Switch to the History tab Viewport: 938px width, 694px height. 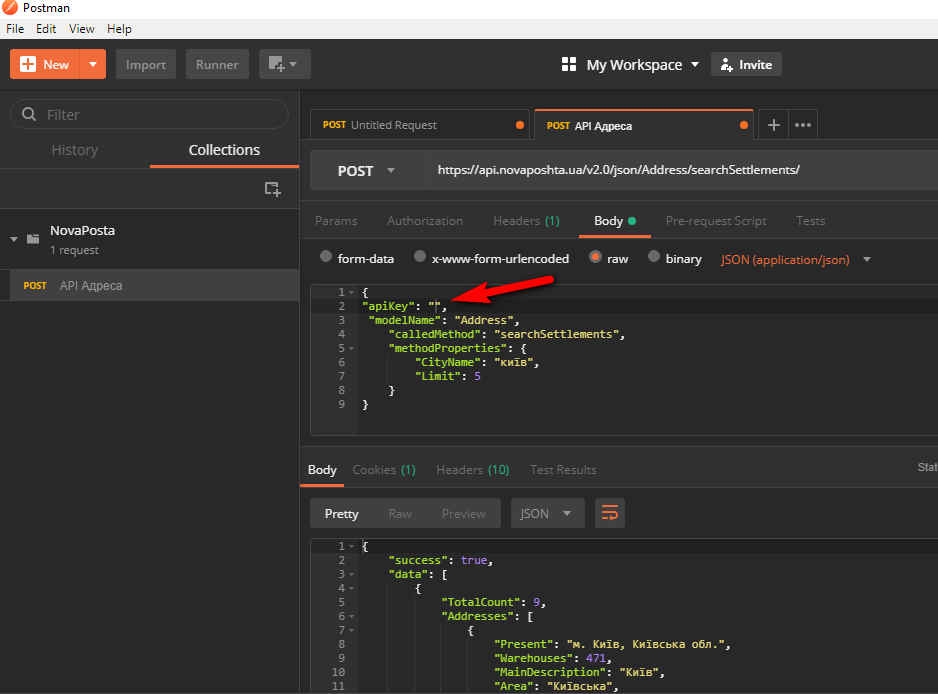click(74, 150)
